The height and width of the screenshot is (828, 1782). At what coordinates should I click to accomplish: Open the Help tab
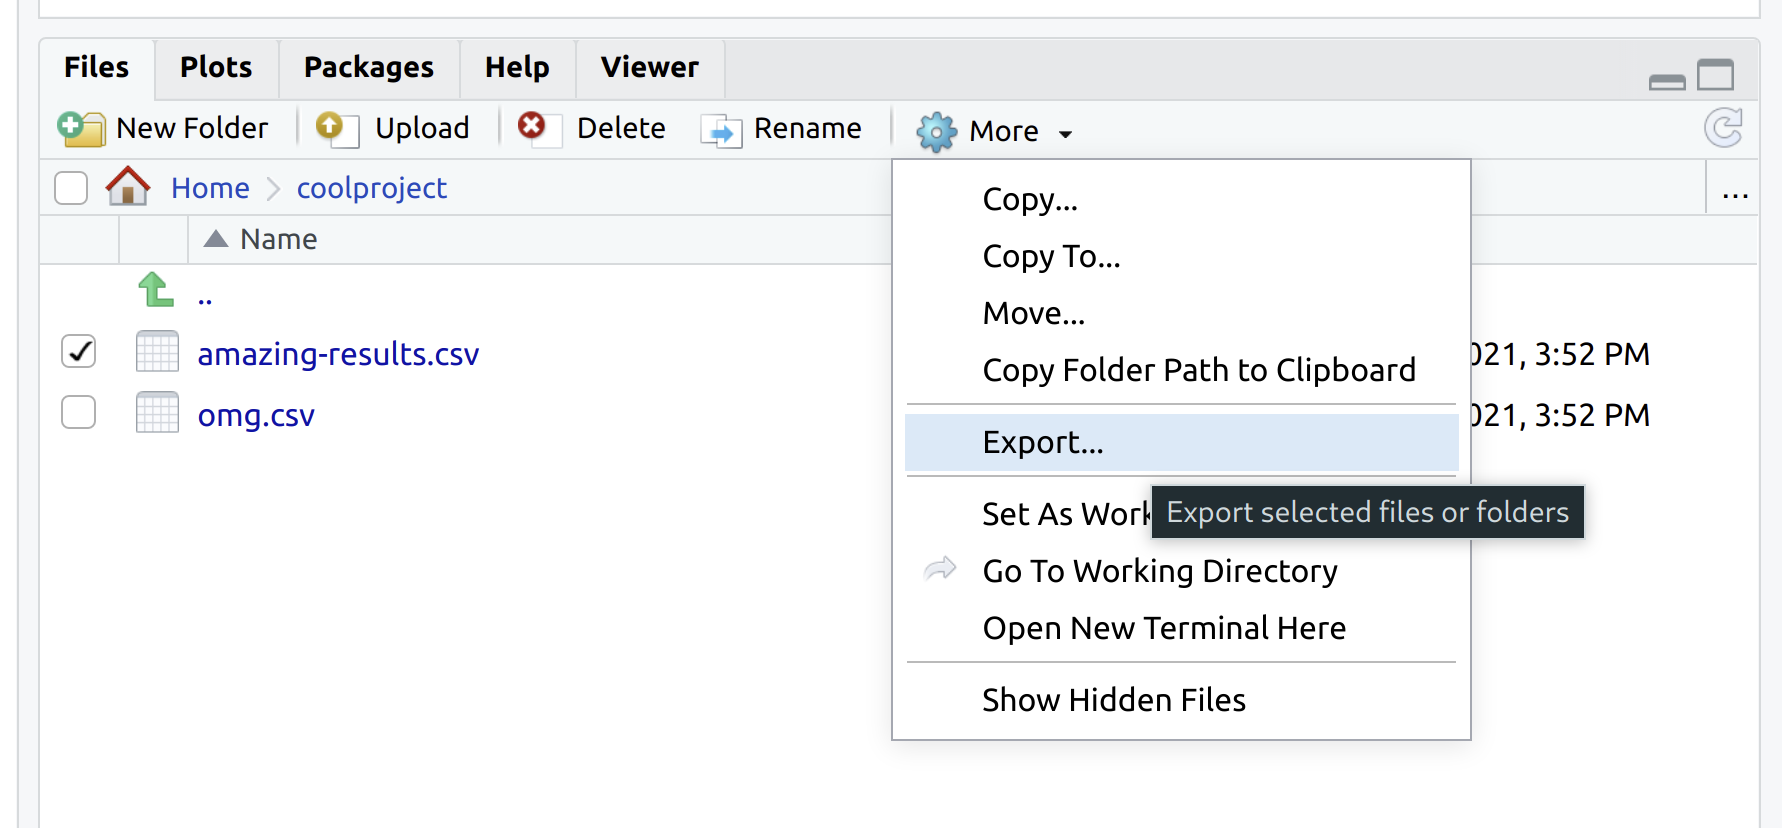pos(517,67)
